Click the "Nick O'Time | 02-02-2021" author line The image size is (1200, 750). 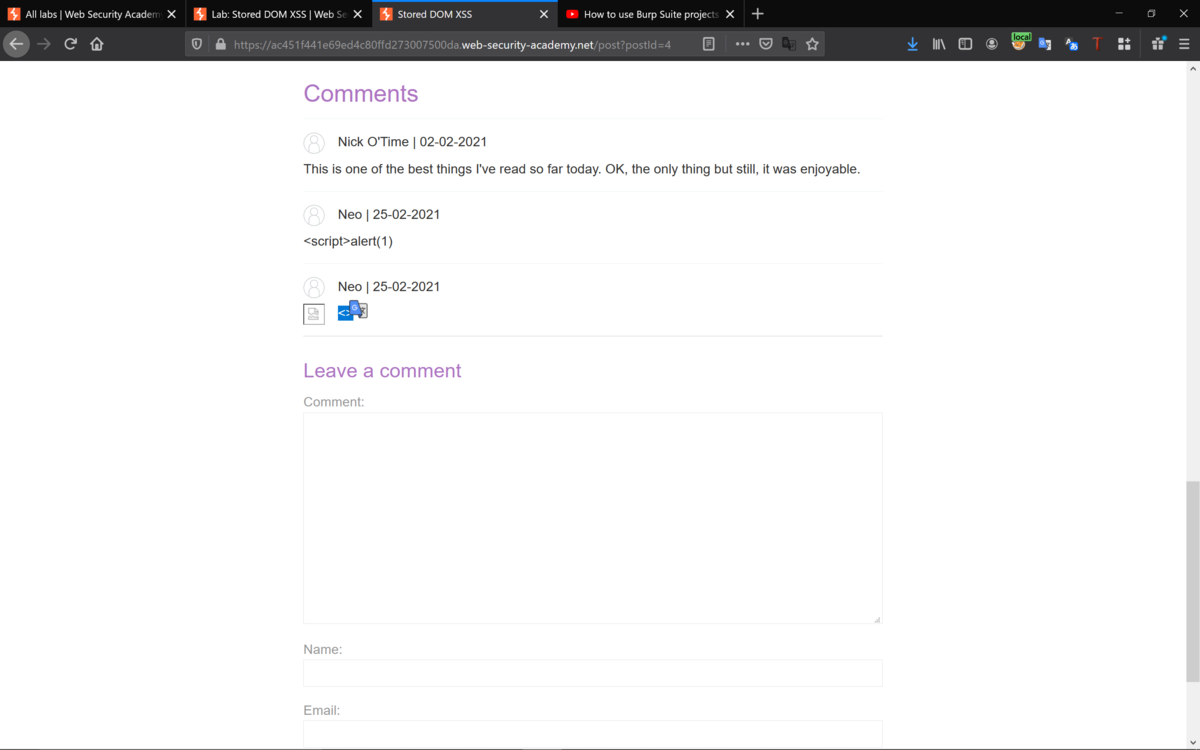[x=412, y=142]
